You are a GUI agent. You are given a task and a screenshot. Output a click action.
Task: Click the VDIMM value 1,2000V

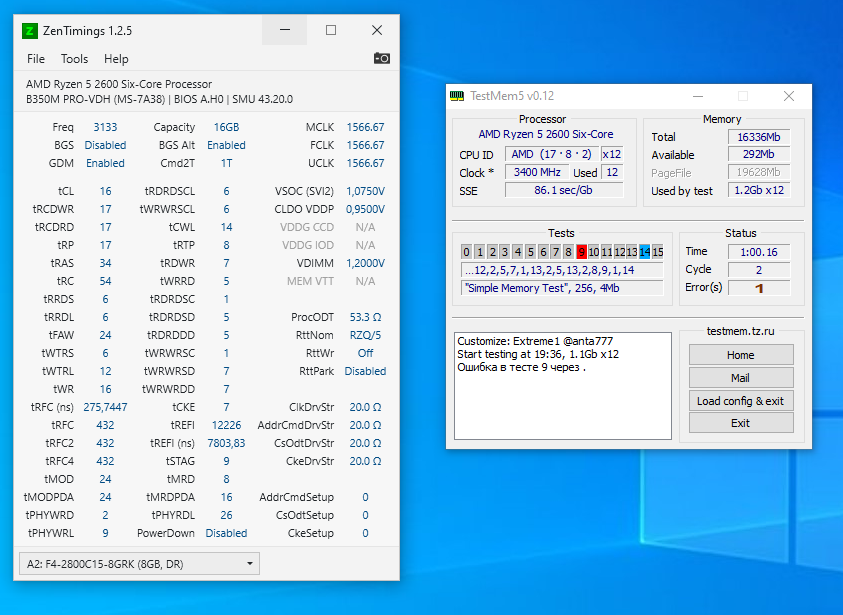(366, 263)
